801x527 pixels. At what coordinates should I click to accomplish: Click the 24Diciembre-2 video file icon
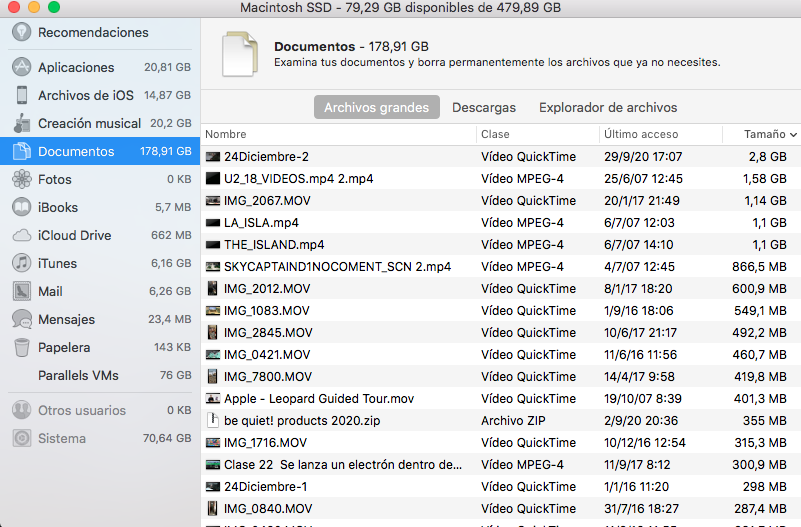(213, 157)
